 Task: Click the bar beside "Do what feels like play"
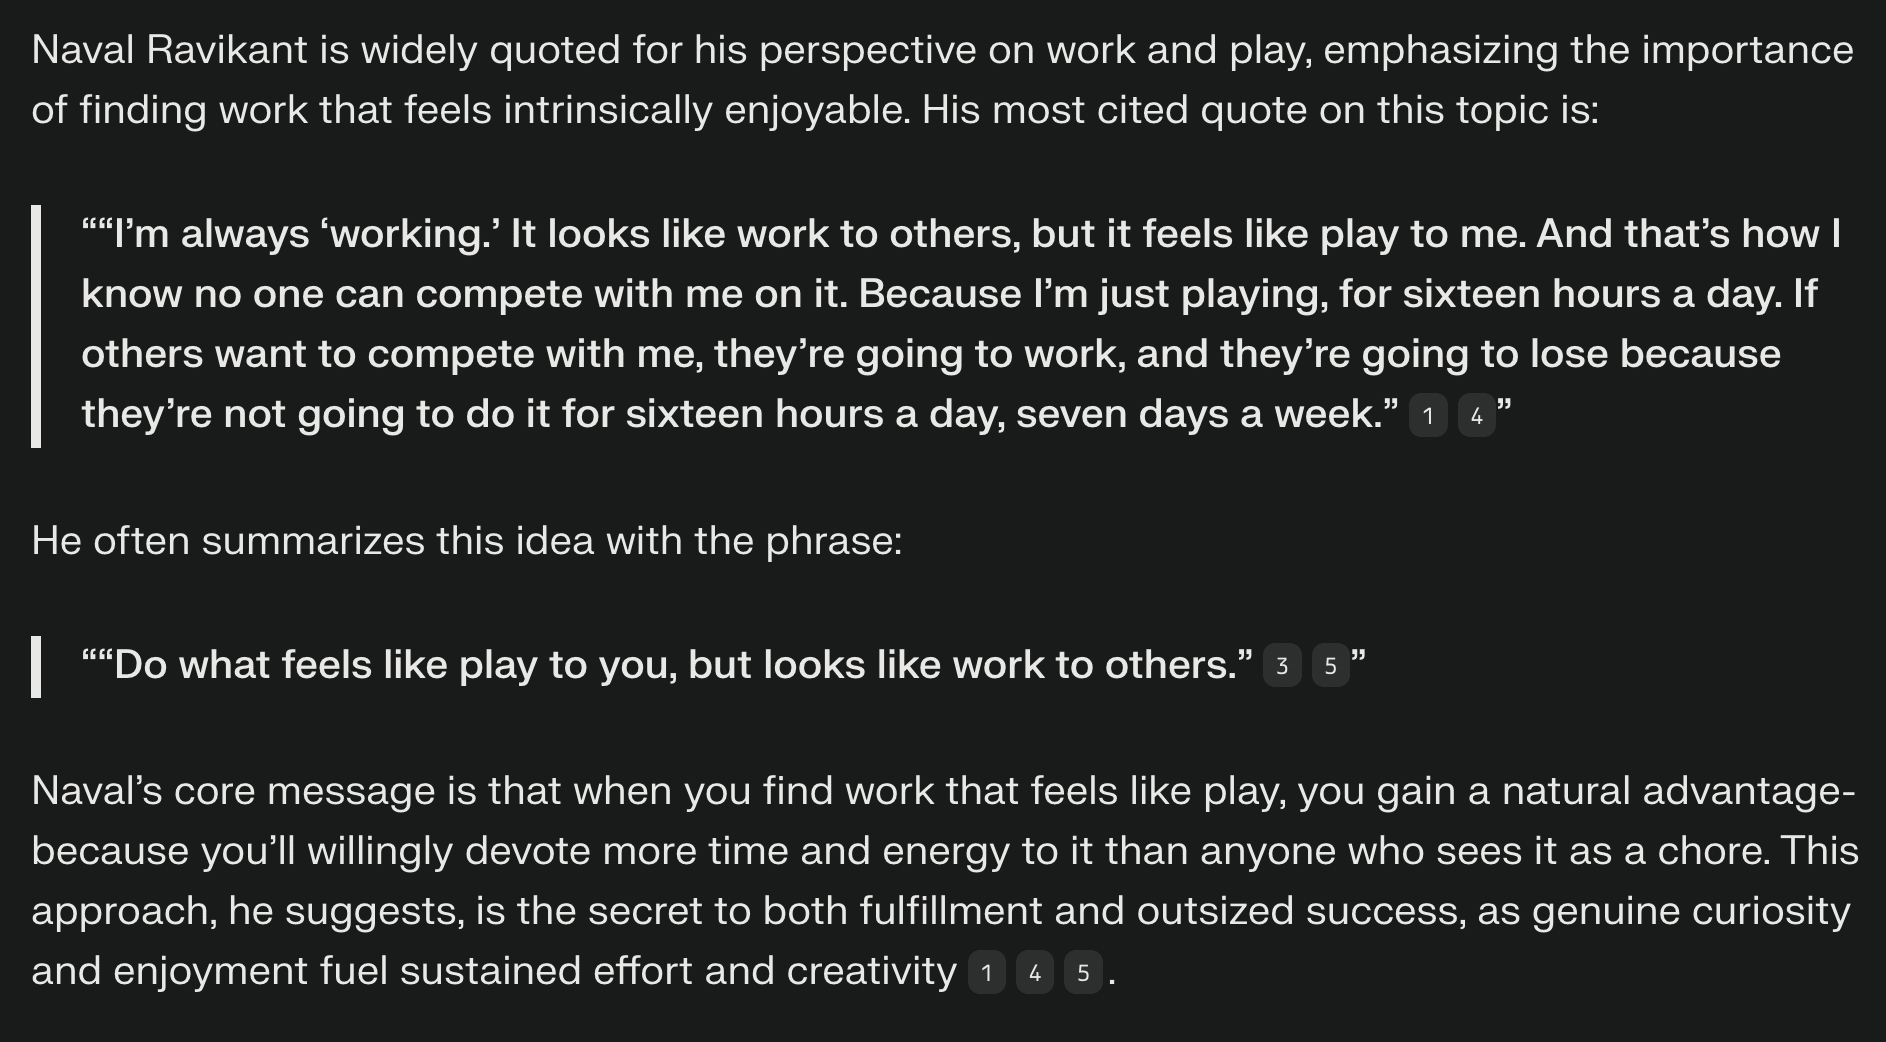coord(36,666)
